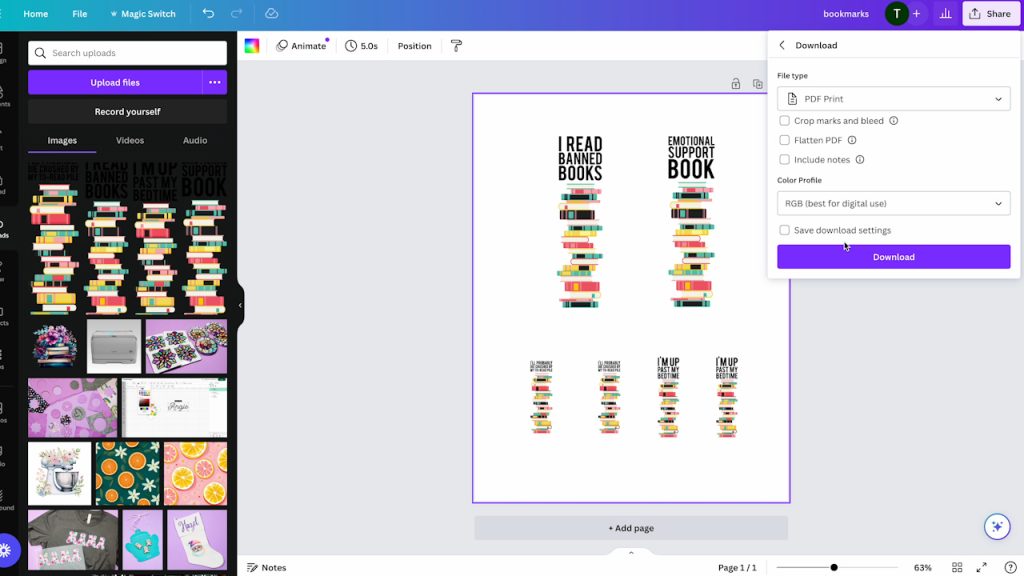Check the Flatten PDF option
The width and height of the screenshot is (1024, 576).
[785, 140]
